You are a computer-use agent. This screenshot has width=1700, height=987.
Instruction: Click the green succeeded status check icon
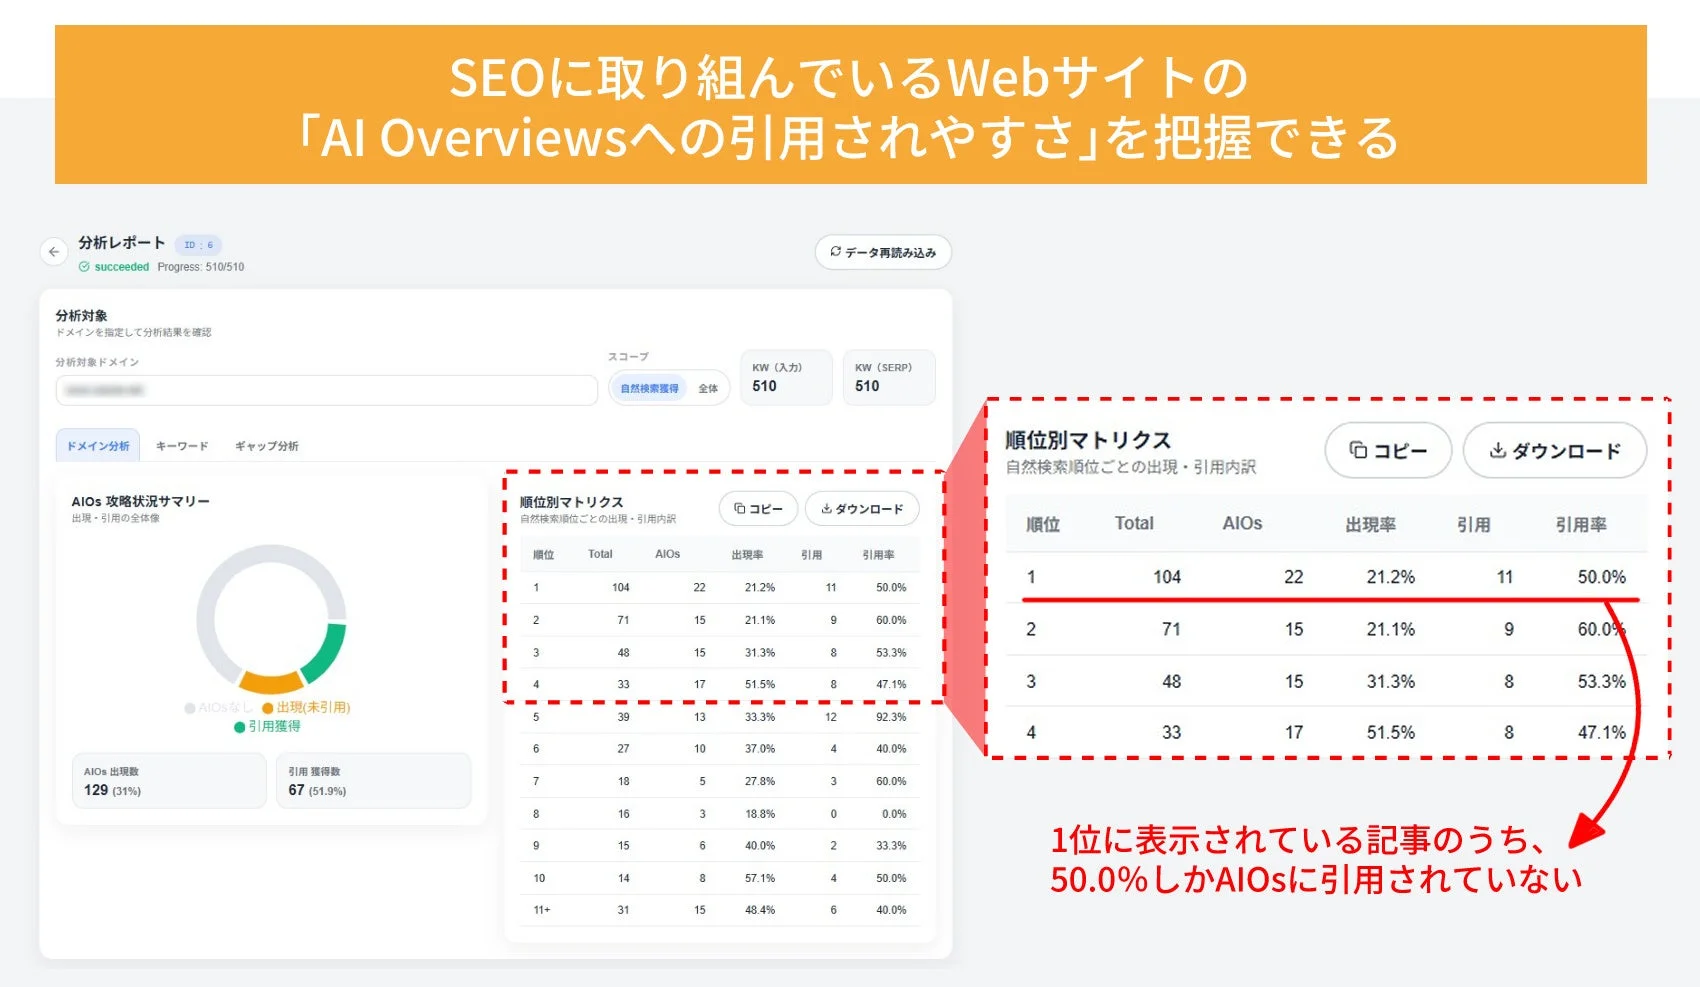click(84, 267)
